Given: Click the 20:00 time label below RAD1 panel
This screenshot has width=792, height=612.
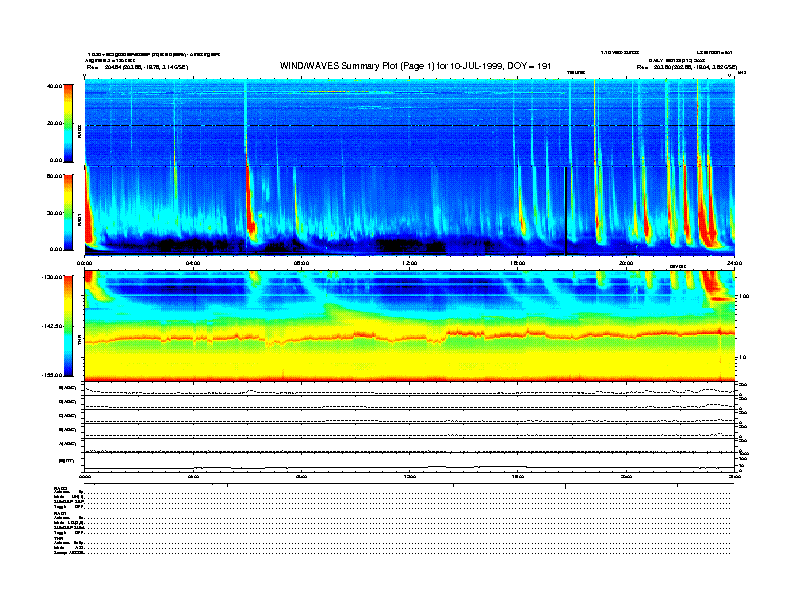Looking at the screenshot, I should (625, 263).
